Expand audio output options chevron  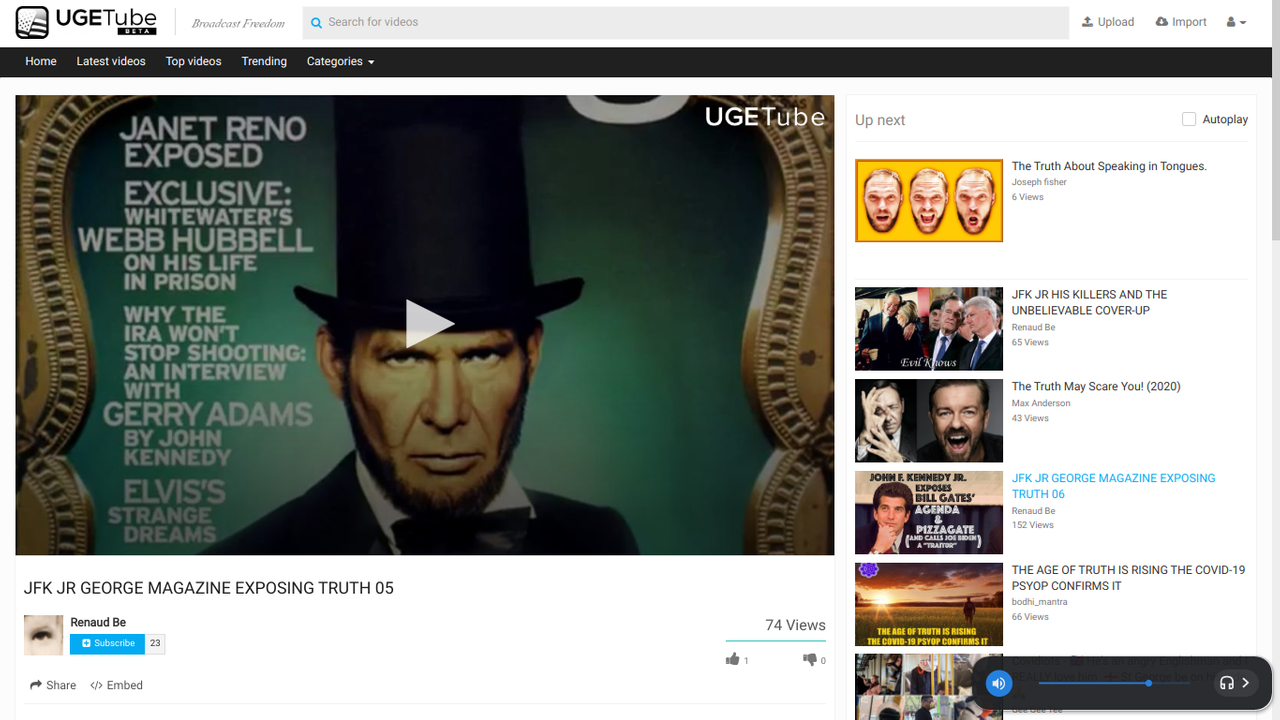point(1246,683)
